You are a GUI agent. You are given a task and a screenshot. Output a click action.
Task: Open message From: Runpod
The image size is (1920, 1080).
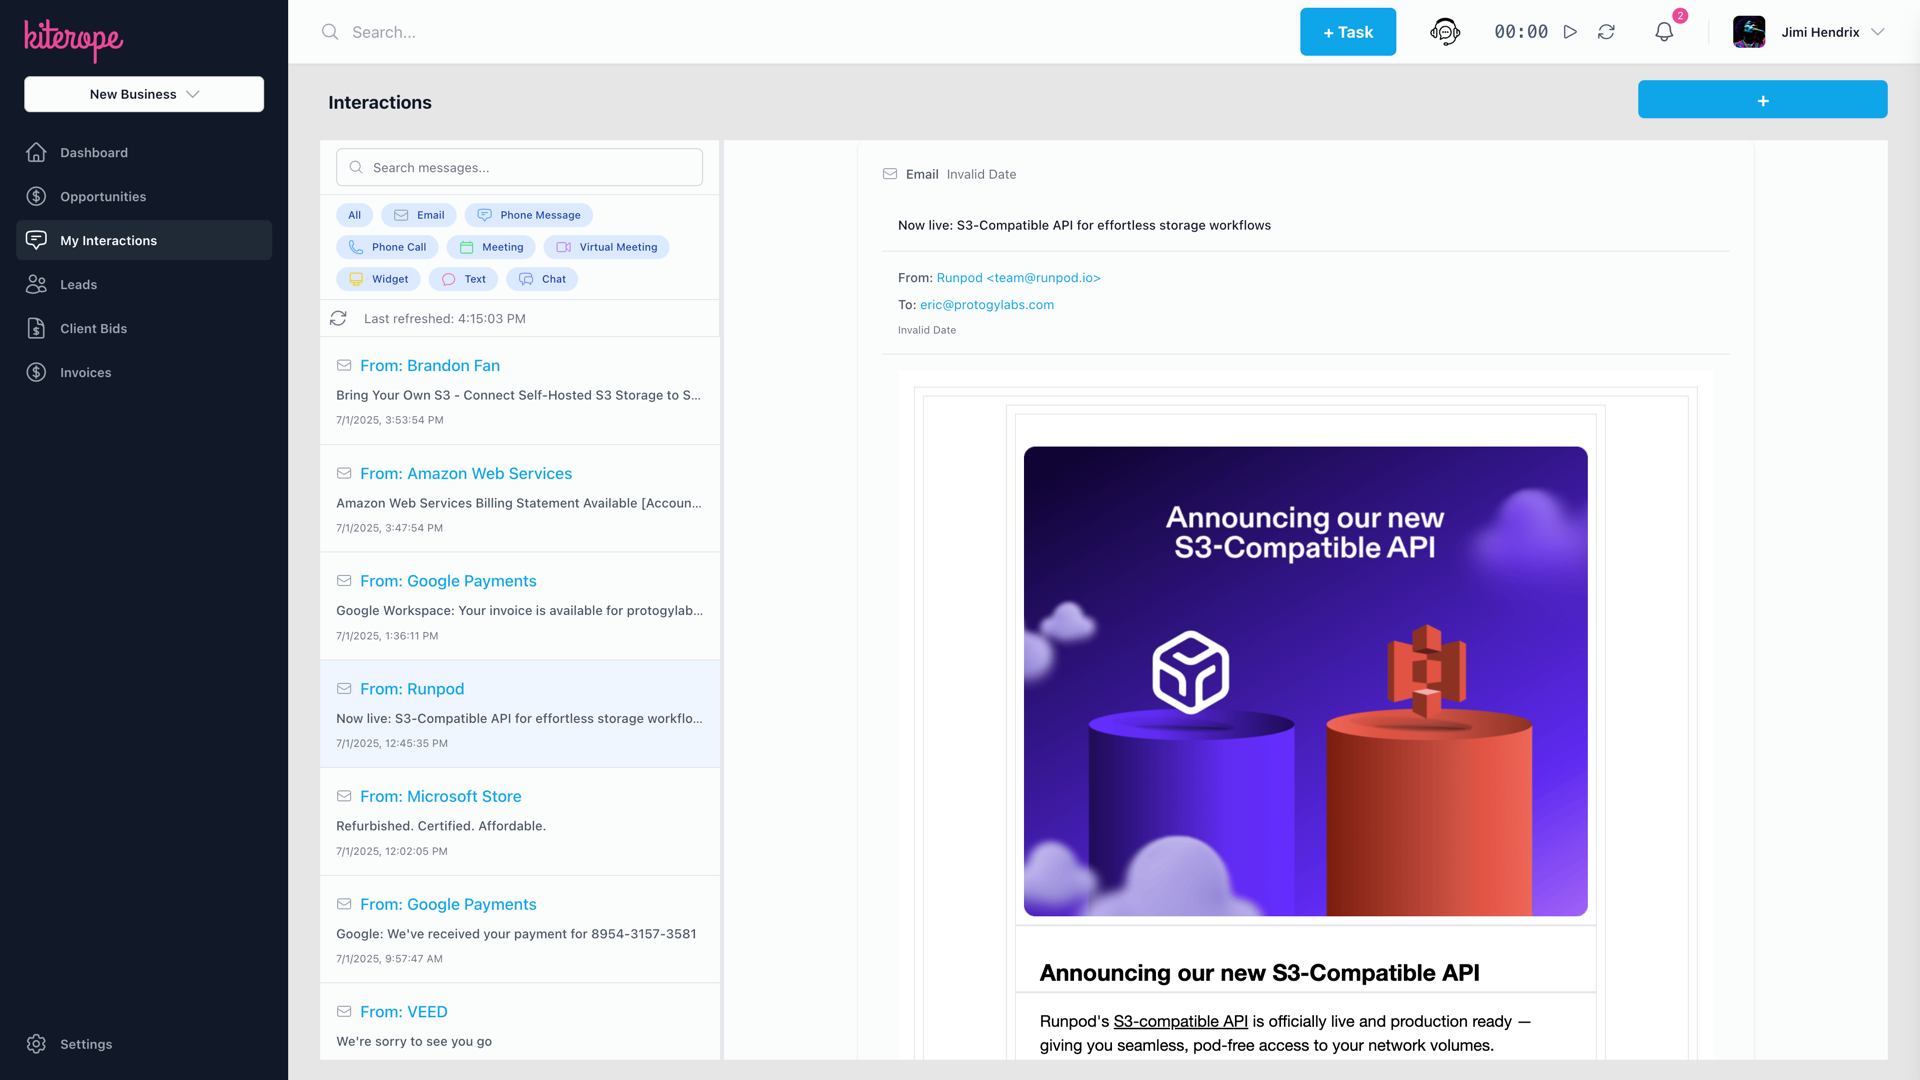tap(519, 714)
